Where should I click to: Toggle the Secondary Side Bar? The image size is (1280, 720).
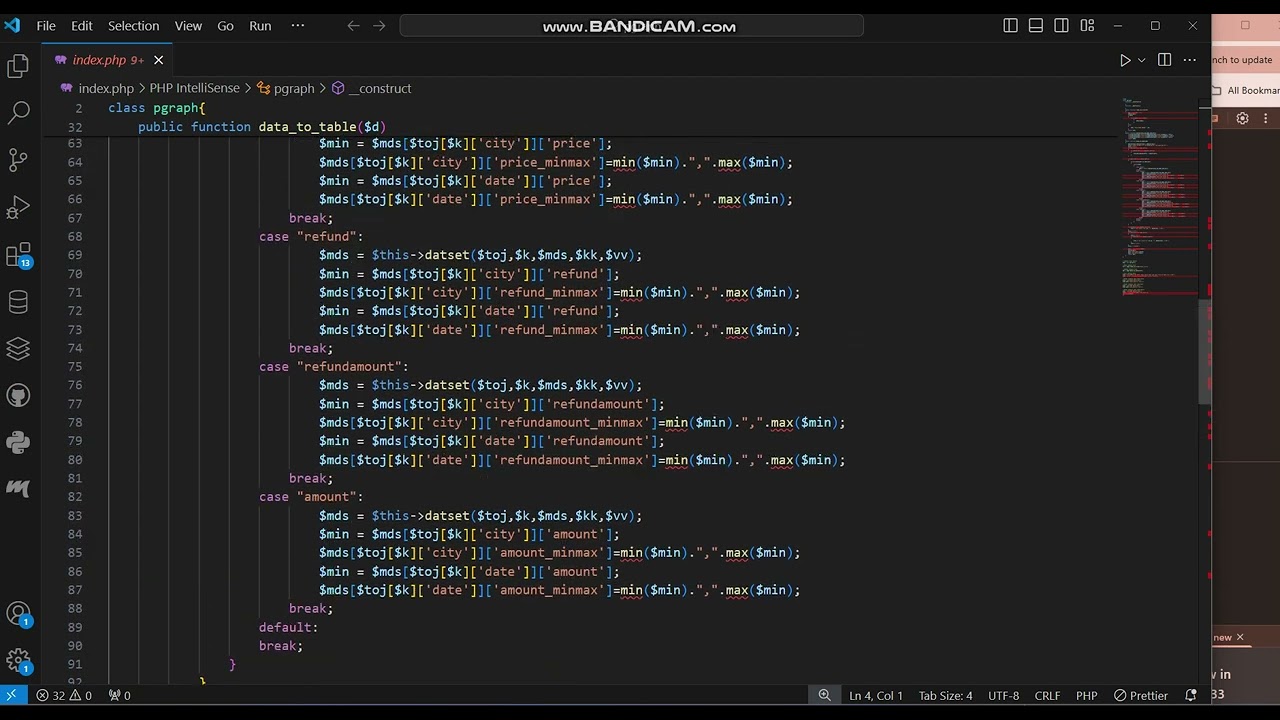click(1061, 26)
